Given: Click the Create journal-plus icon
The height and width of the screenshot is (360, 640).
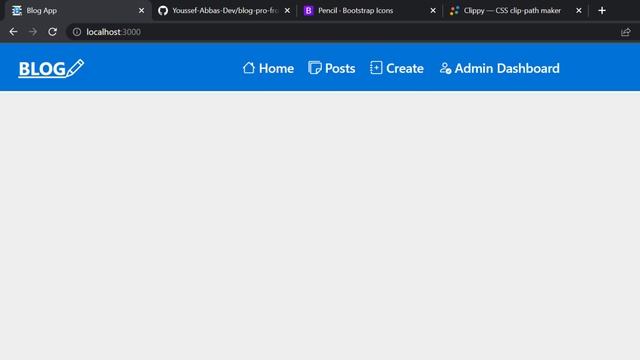Looking at the screenshot, I should pos(376,68).
